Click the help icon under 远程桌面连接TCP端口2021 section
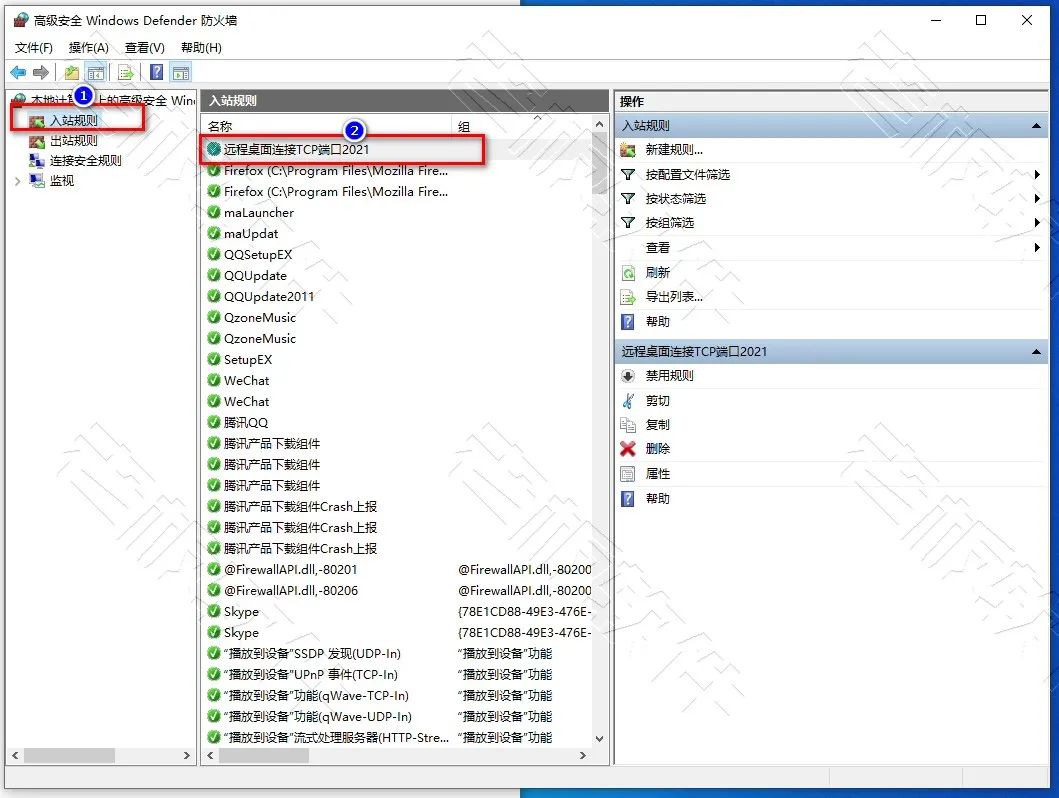Screen dimensions: 1059x798 coord(628,499)
